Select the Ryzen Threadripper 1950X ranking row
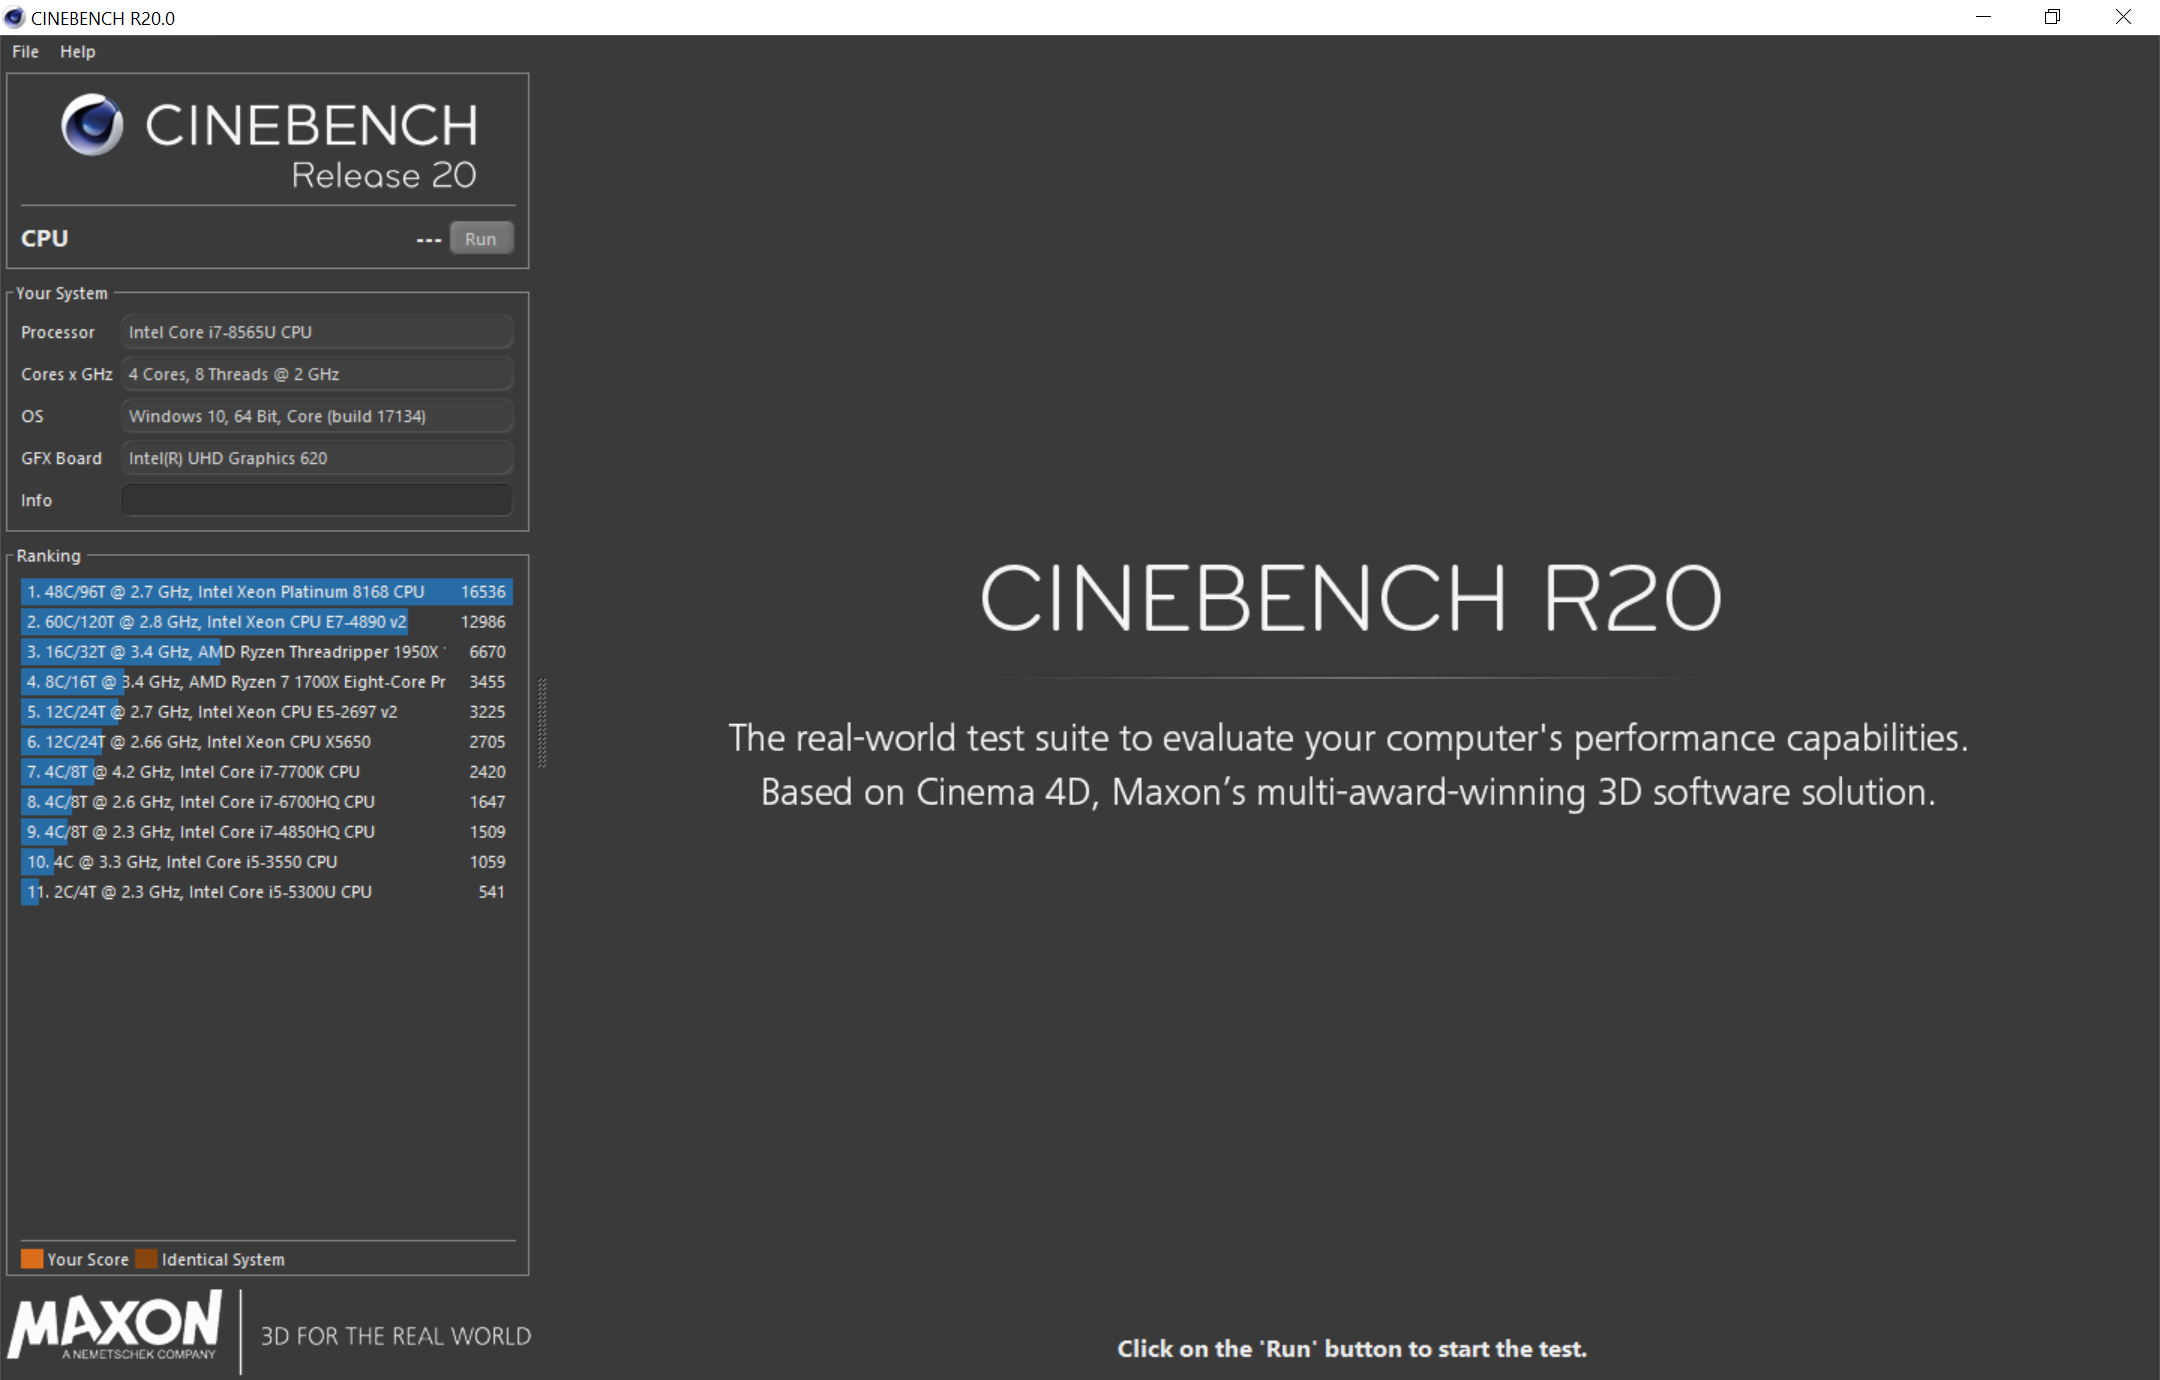Image resolution: width=2160 pixels, height=1380 pixels. [267, 652]
